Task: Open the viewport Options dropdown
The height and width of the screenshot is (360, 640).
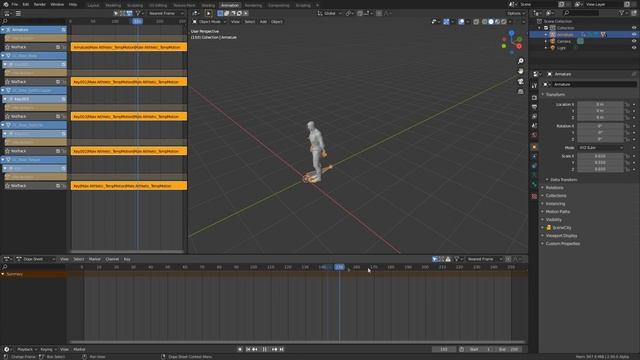Action: tap(516, 13)
